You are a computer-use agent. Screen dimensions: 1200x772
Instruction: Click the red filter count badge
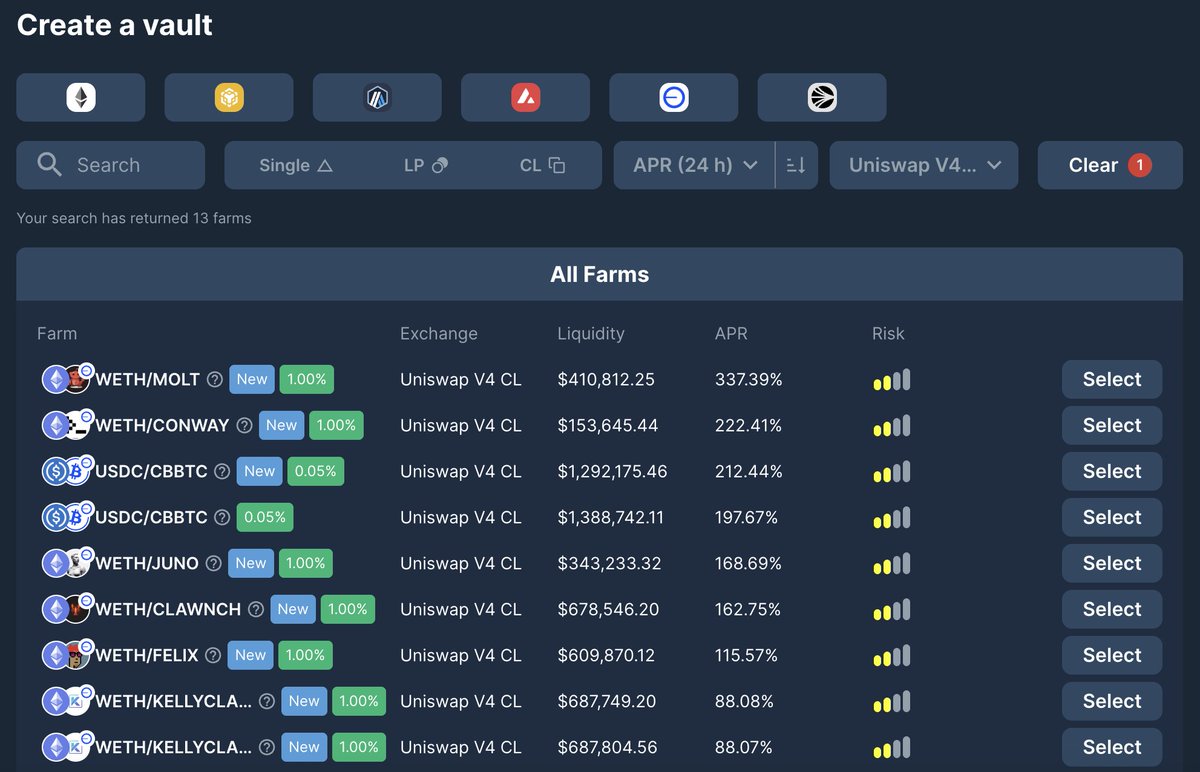point(1140,165)
